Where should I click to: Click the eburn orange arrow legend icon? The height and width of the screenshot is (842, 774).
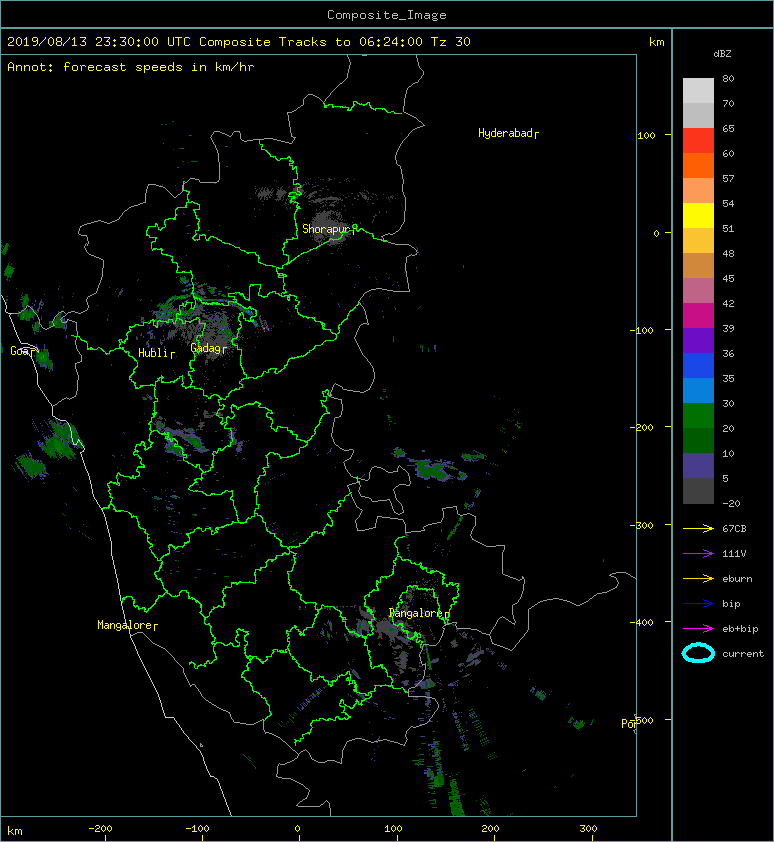click(698, 579)
